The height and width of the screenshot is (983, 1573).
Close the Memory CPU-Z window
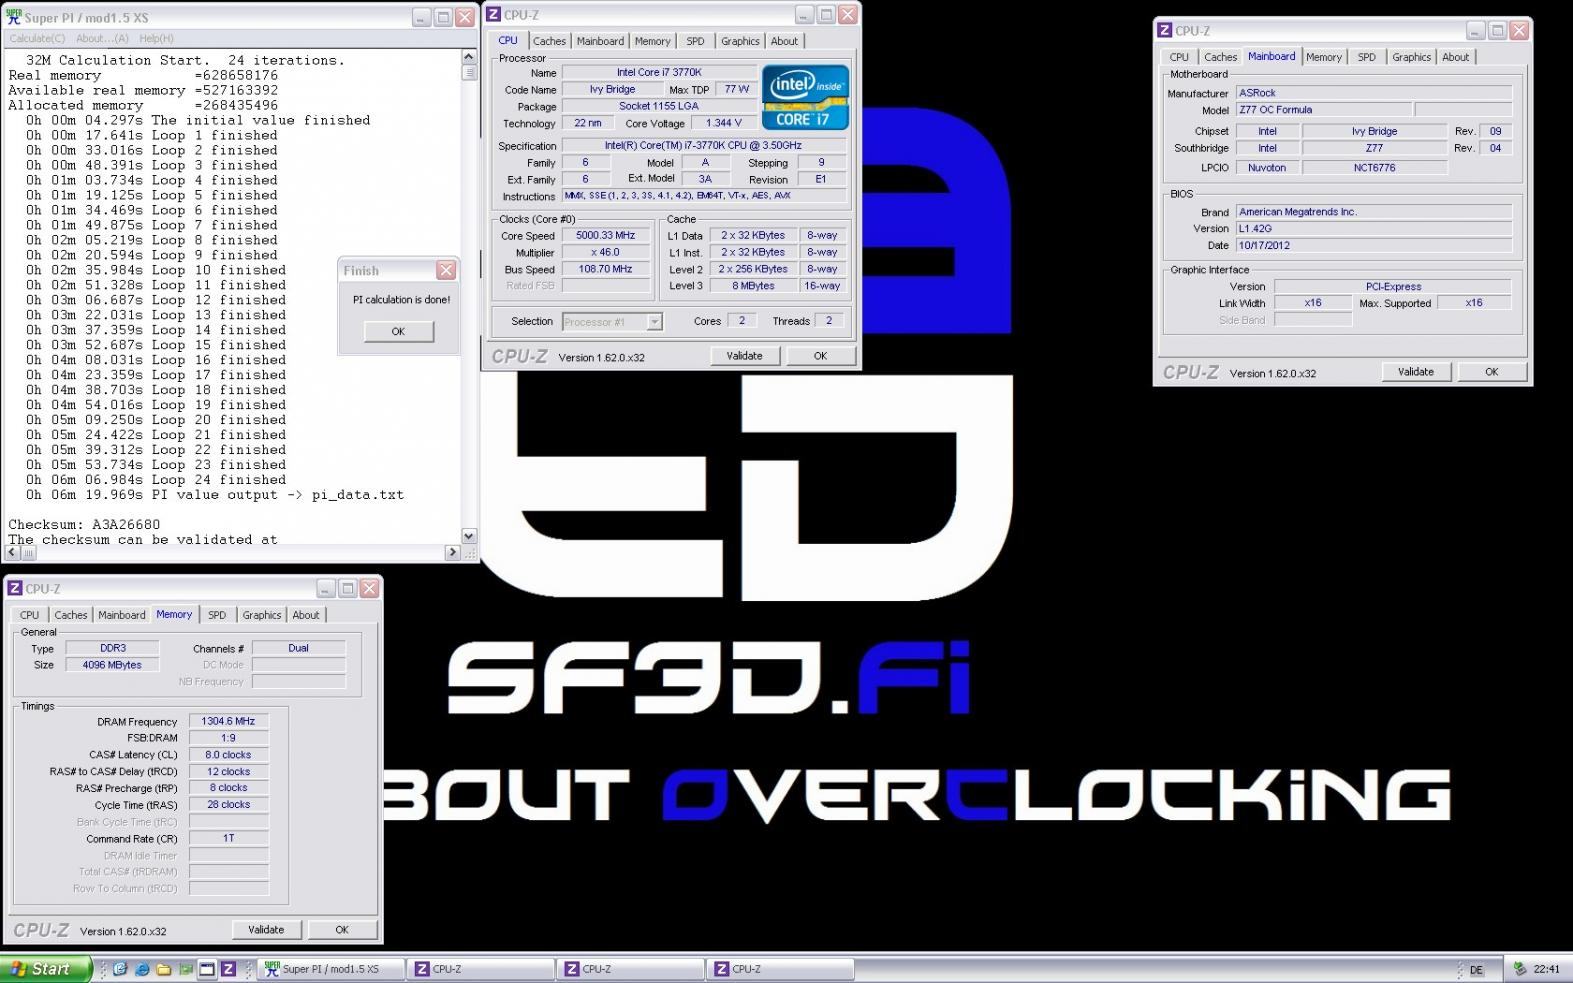(x=369, y=589)
